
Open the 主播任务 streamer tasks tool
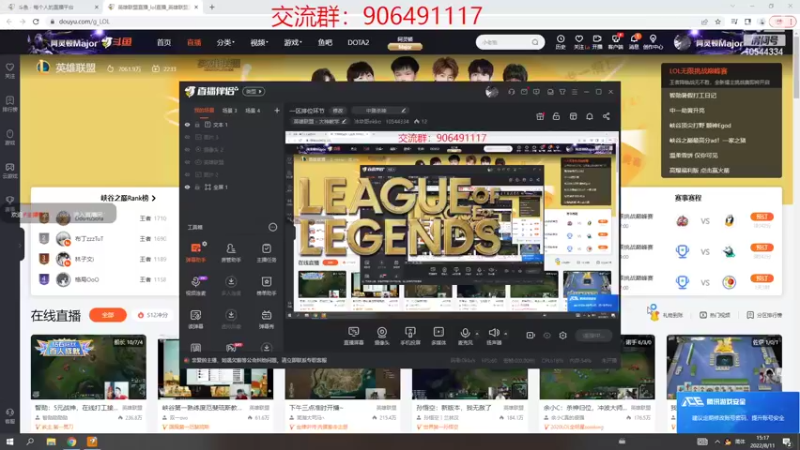pyautogui.click(x=266, y=252)
